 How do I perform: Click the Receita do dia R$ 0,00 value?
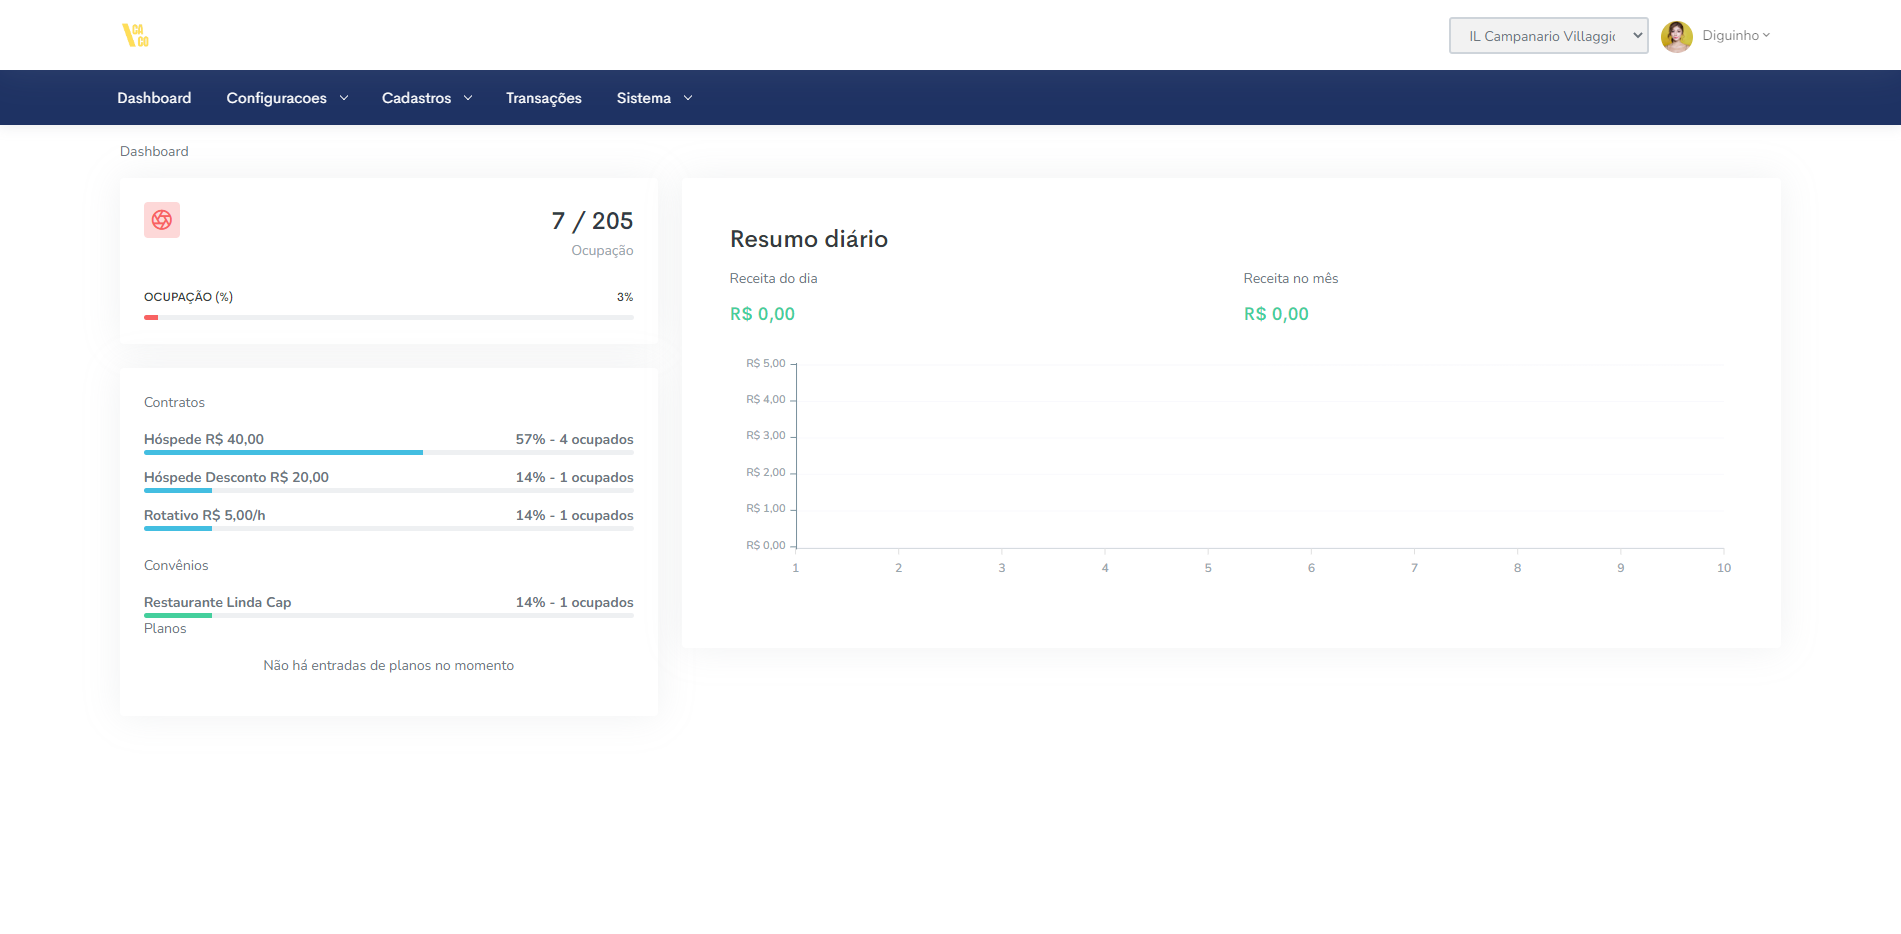[x=762, y=314]
